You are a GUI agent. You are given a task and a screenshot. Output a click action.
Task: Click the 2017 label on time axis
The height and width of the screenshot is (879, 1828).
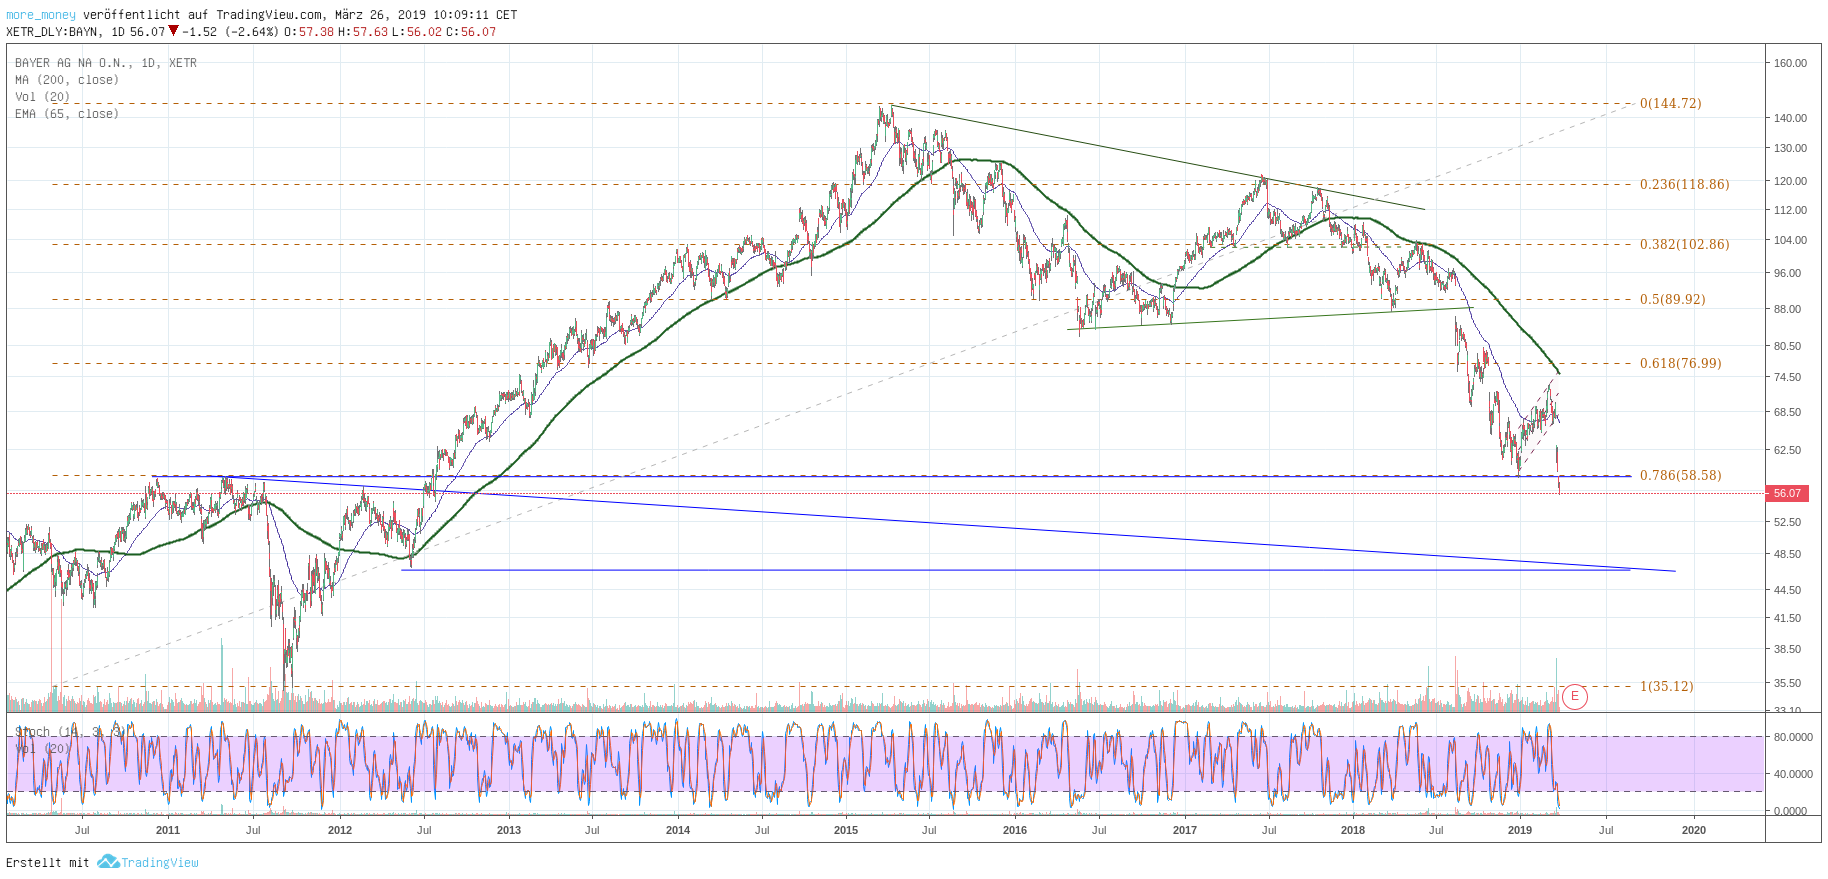[1185, 830]
